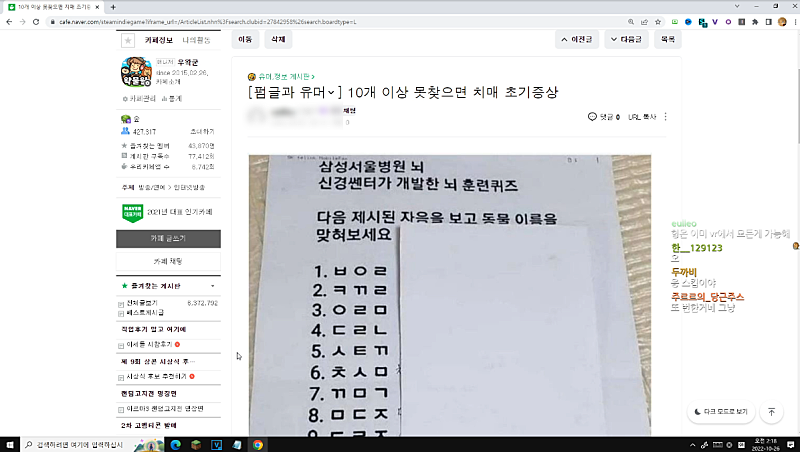Click the brain quiz image
This screenshot has height=452, width=800.
(449, 295)
